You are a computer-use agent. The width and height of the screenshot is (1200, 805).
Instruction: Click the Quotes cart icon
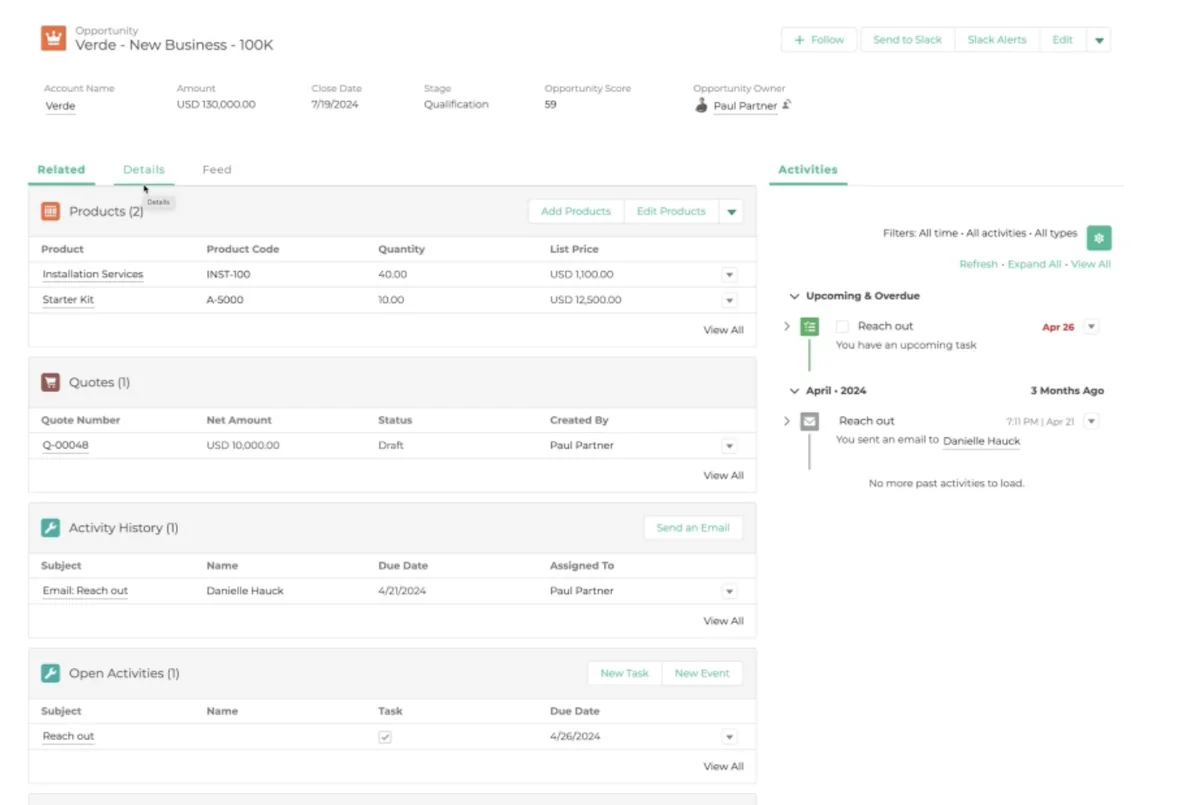tap(50, 382)
